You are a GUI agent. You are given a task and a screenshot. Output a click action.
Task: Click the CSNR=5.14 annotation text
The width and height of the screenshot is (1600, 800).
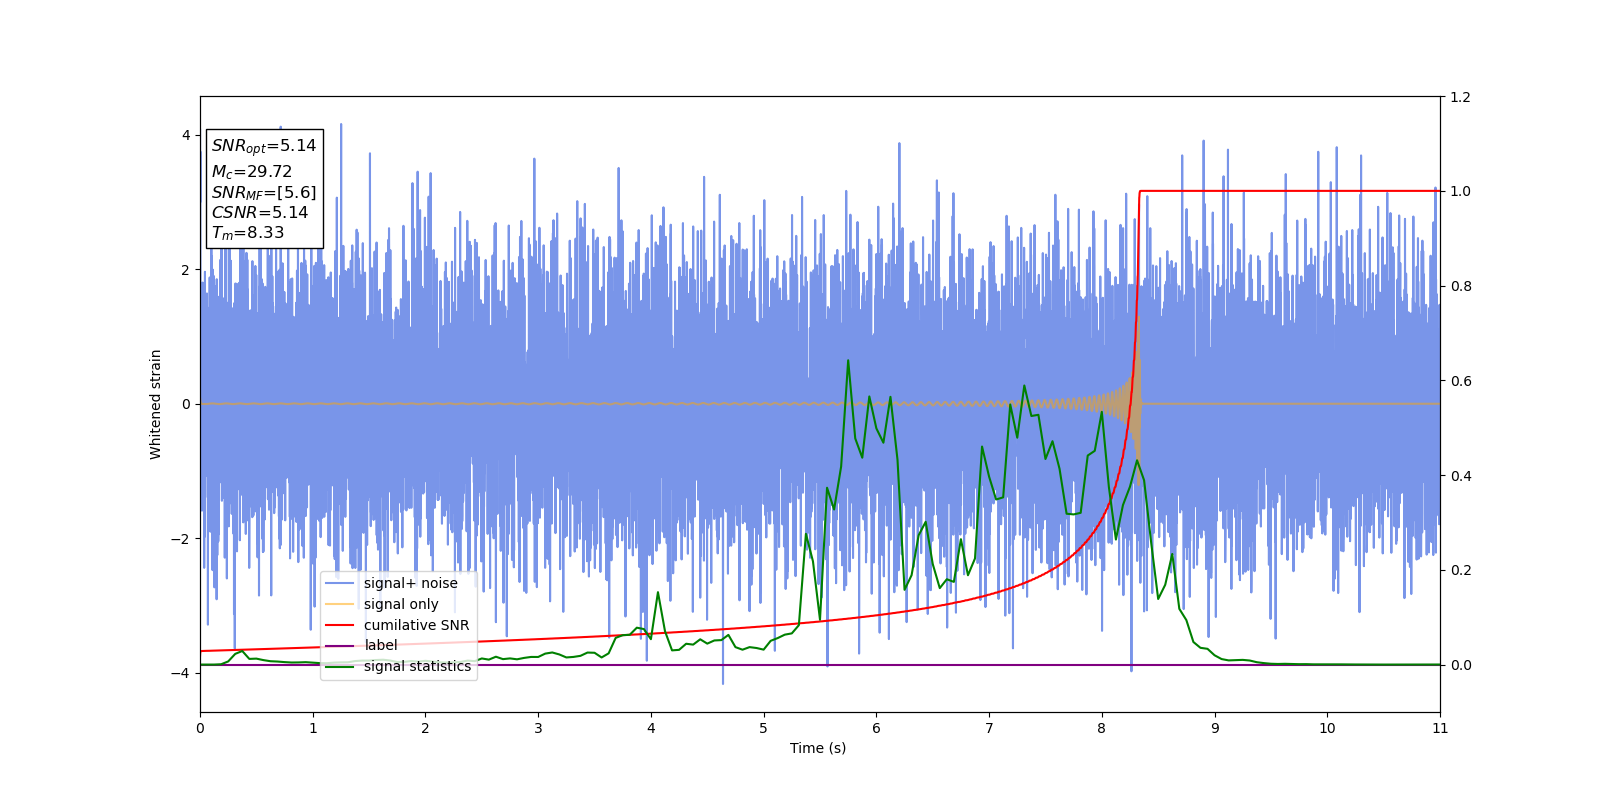tap(260, 213)
